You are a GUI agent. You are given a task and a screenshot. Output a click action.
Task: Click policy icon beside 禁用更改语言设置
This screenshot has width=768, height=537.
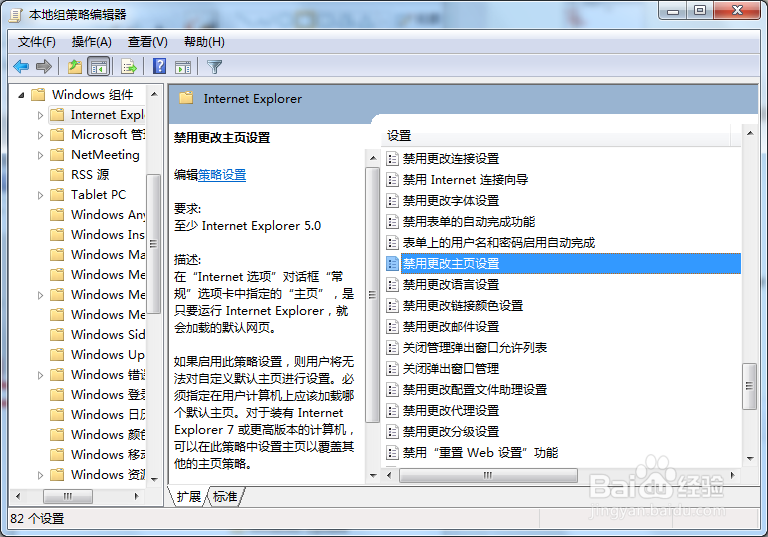[x=392, y=285]
